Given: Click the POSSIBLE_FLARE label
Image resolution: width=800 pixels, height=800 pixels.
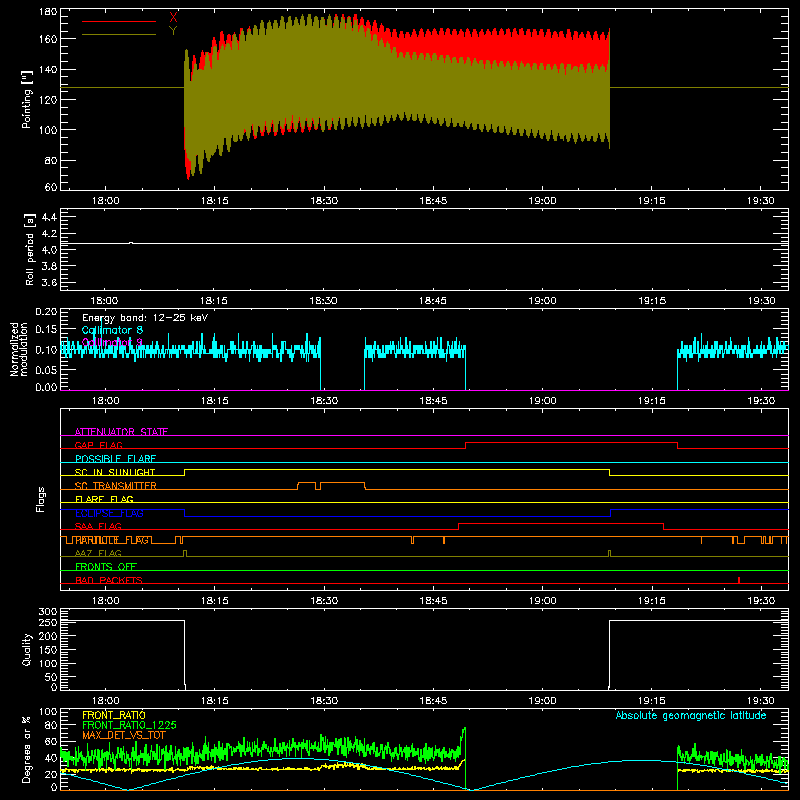Looking at the screenshot, I should coord(115,459).
